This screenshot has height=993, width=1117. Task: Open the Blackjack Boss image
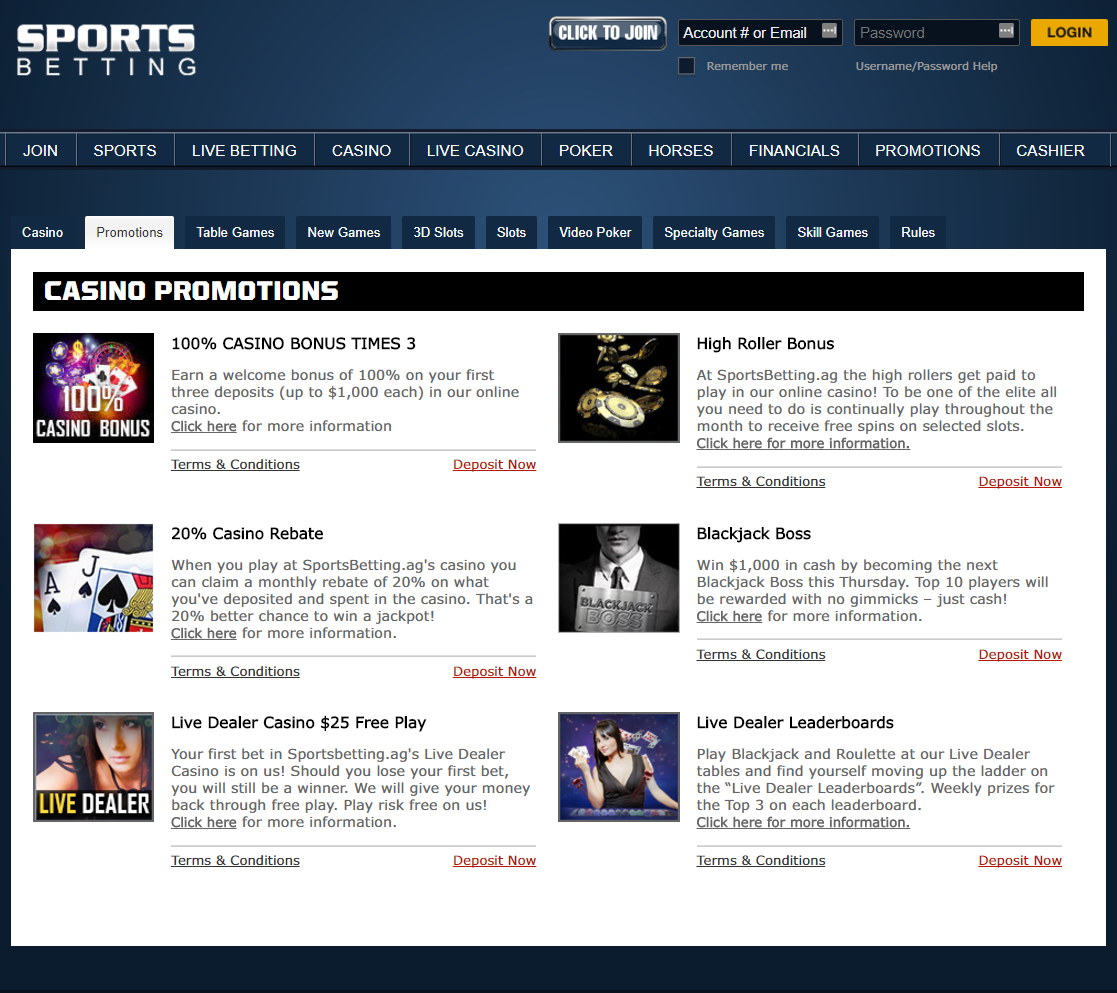[618, 578]
